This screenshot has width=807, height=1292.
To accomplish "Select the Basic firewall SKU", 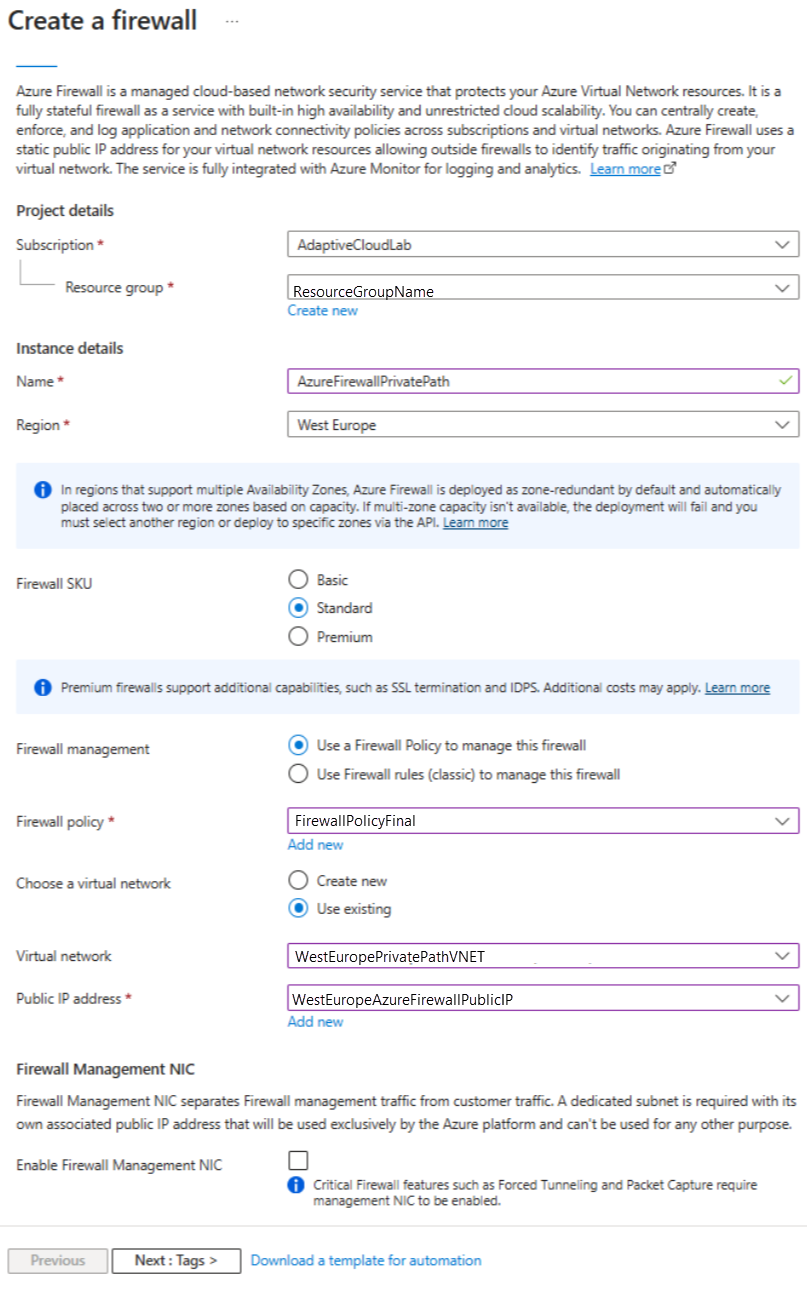I will coord(297,579).
